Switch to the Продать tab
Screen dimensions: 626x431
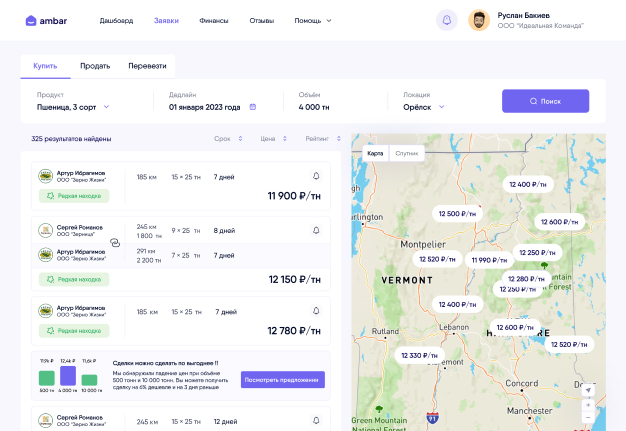point(95,66)
